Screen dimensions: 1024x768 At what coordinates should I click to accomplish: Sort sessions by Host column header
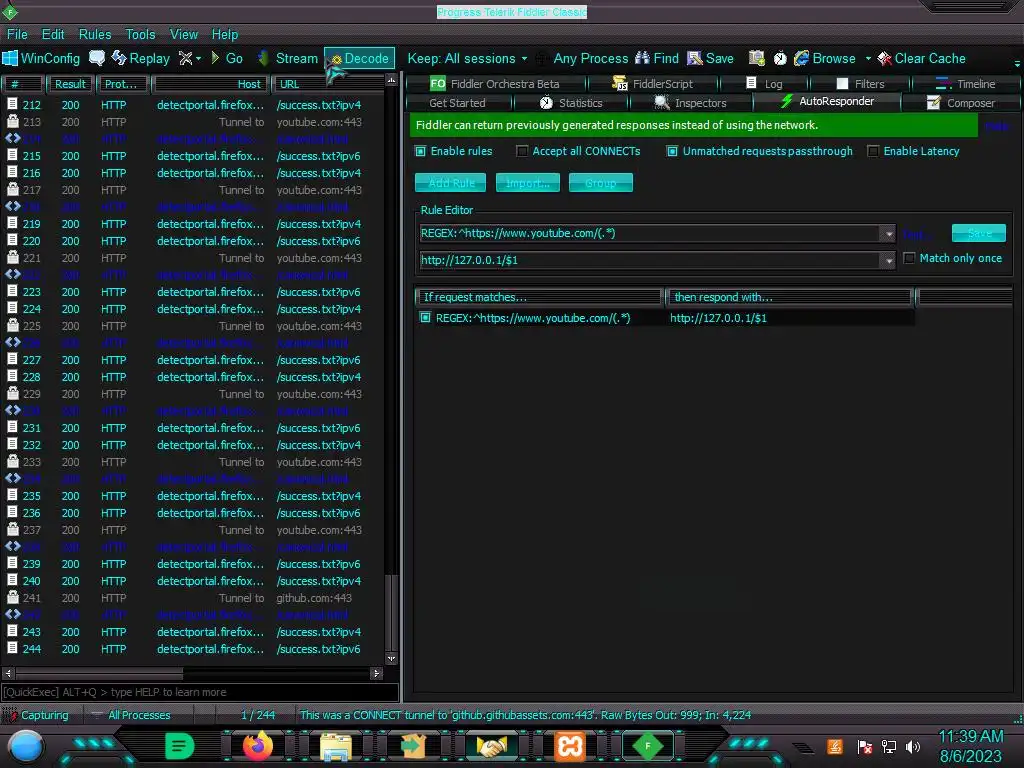210,84
